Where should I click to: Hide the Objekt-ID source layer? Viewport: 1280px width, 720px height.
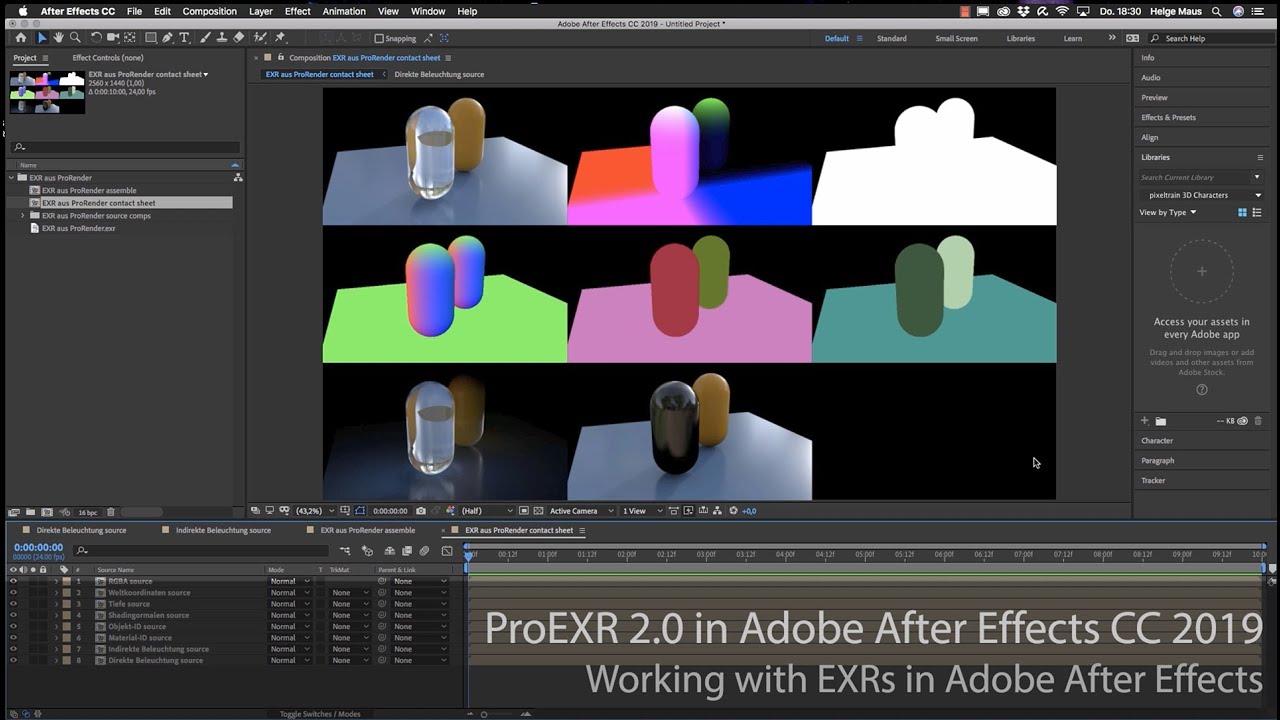(13, 626)
